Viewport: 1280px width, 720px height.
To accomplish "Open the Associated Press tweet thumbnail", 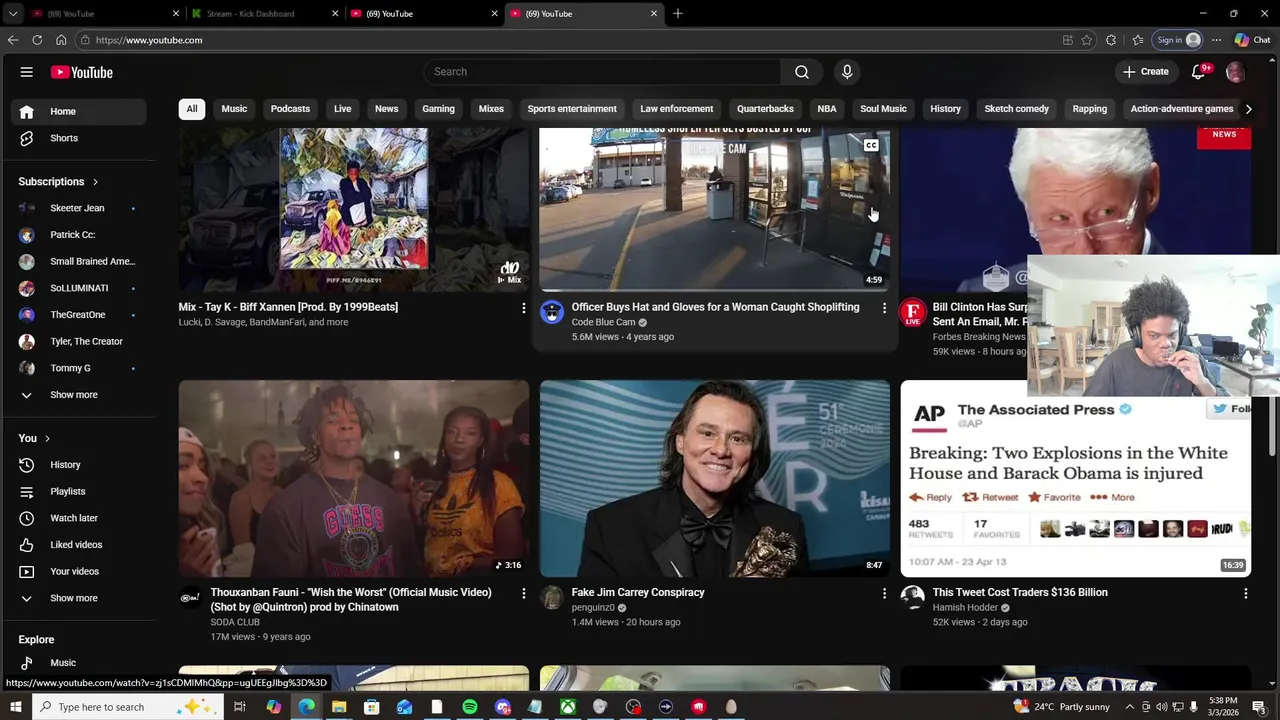I will point(1075,478).
